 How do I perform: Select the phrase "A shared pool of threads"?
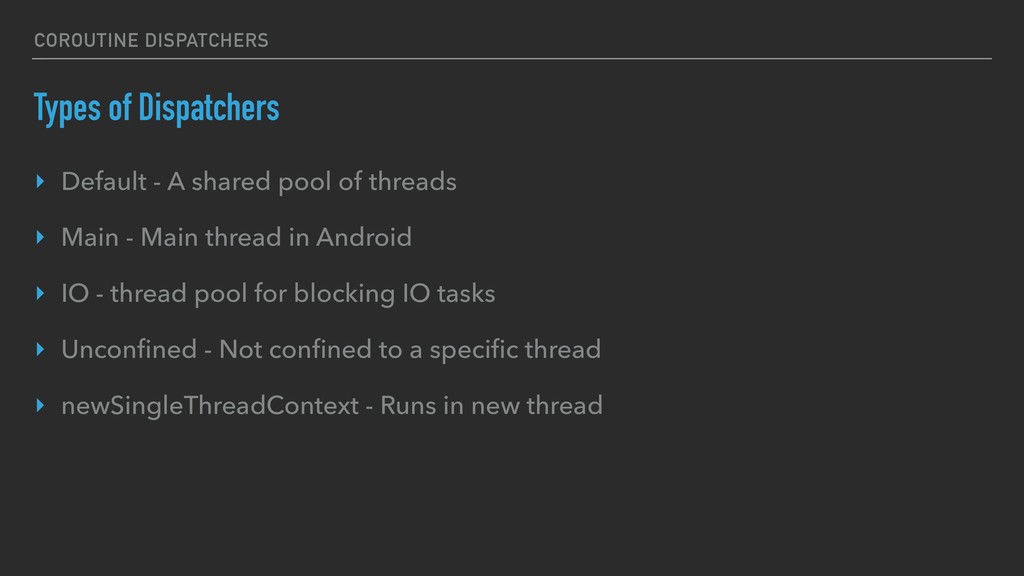pos(312,182)
